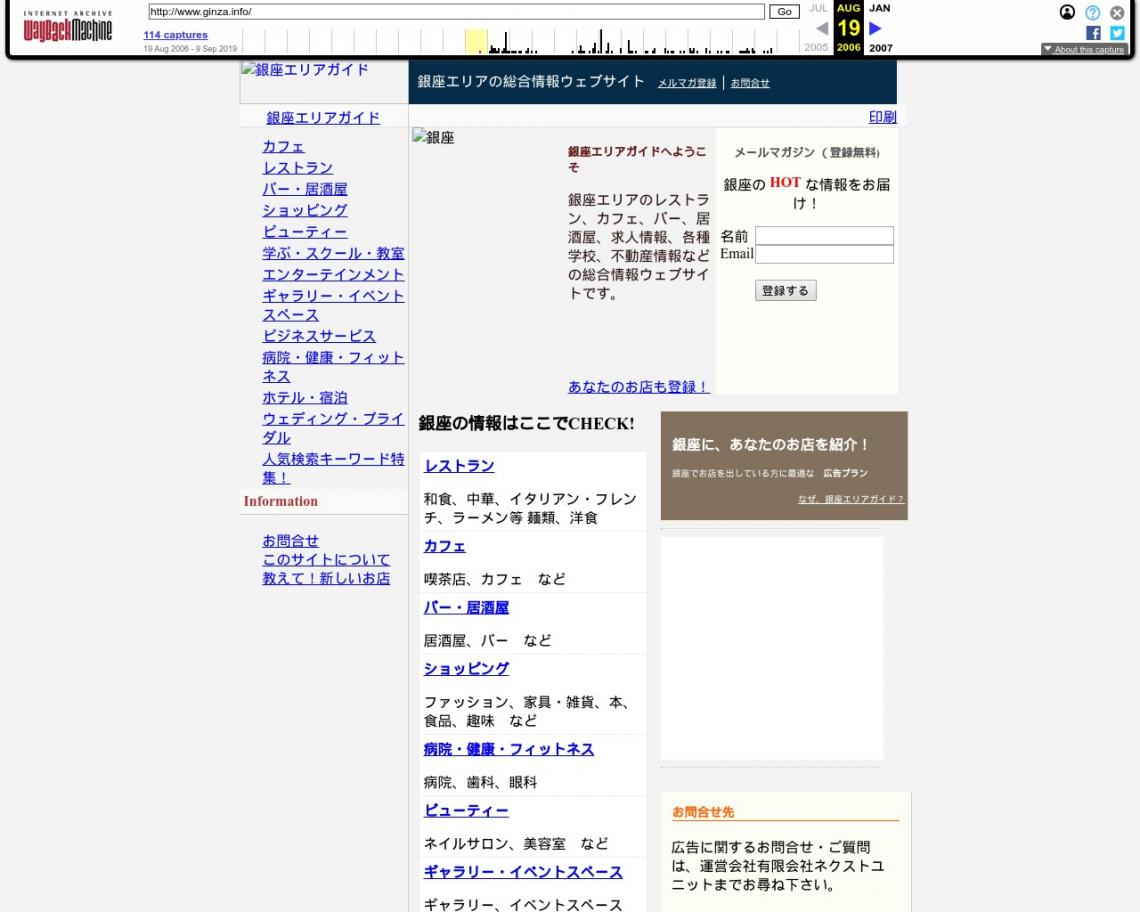
Task: Expand the About this capture panel
Action: (x=1084, y=49)
